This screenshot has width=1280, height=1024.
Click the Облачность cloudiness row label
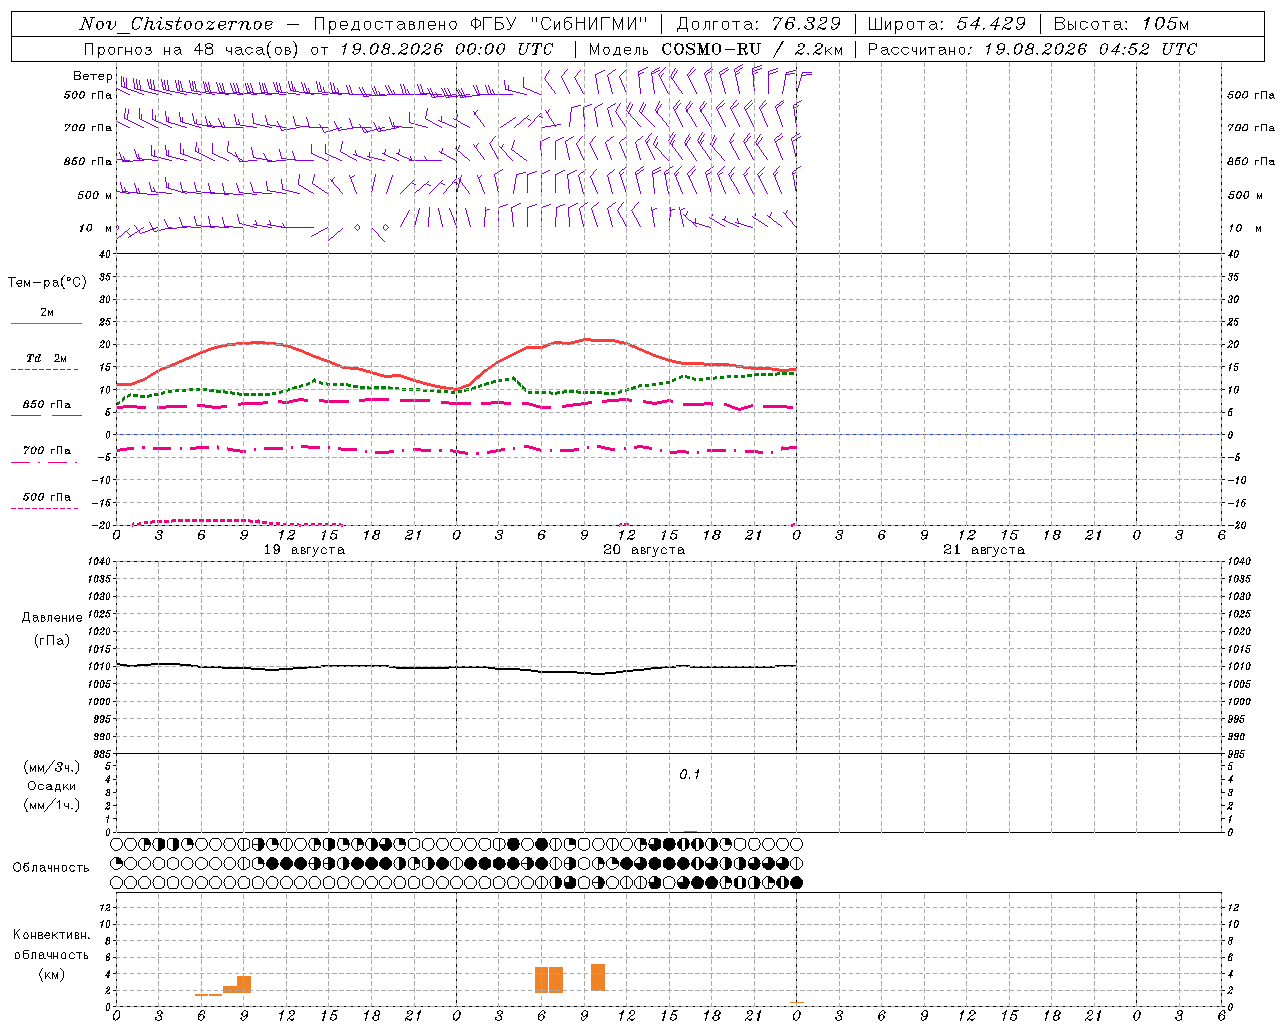[x=51, y=868]
